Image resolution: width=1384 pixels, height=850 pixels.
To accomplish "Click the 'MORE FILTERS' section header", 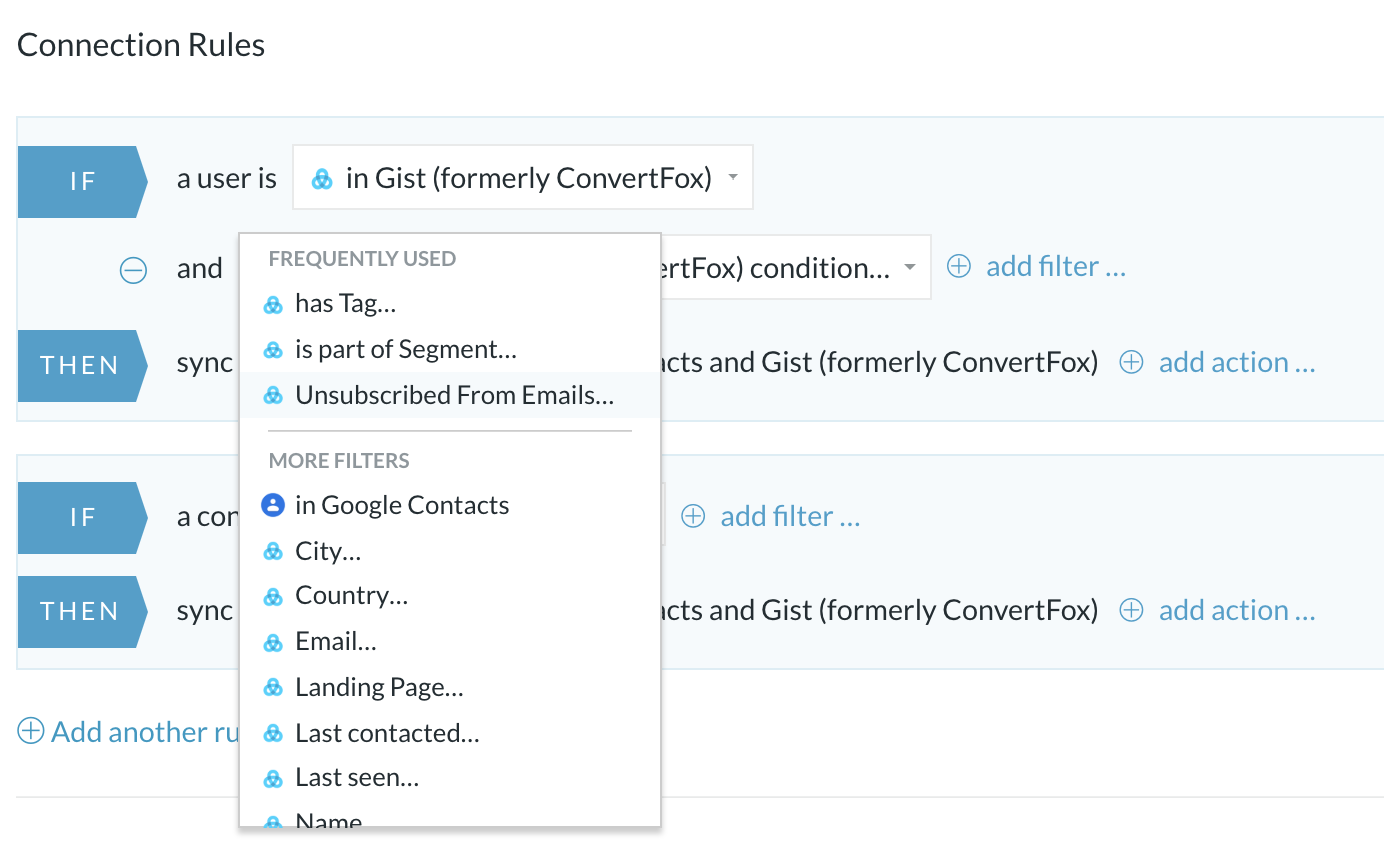I will coord(339,461).
